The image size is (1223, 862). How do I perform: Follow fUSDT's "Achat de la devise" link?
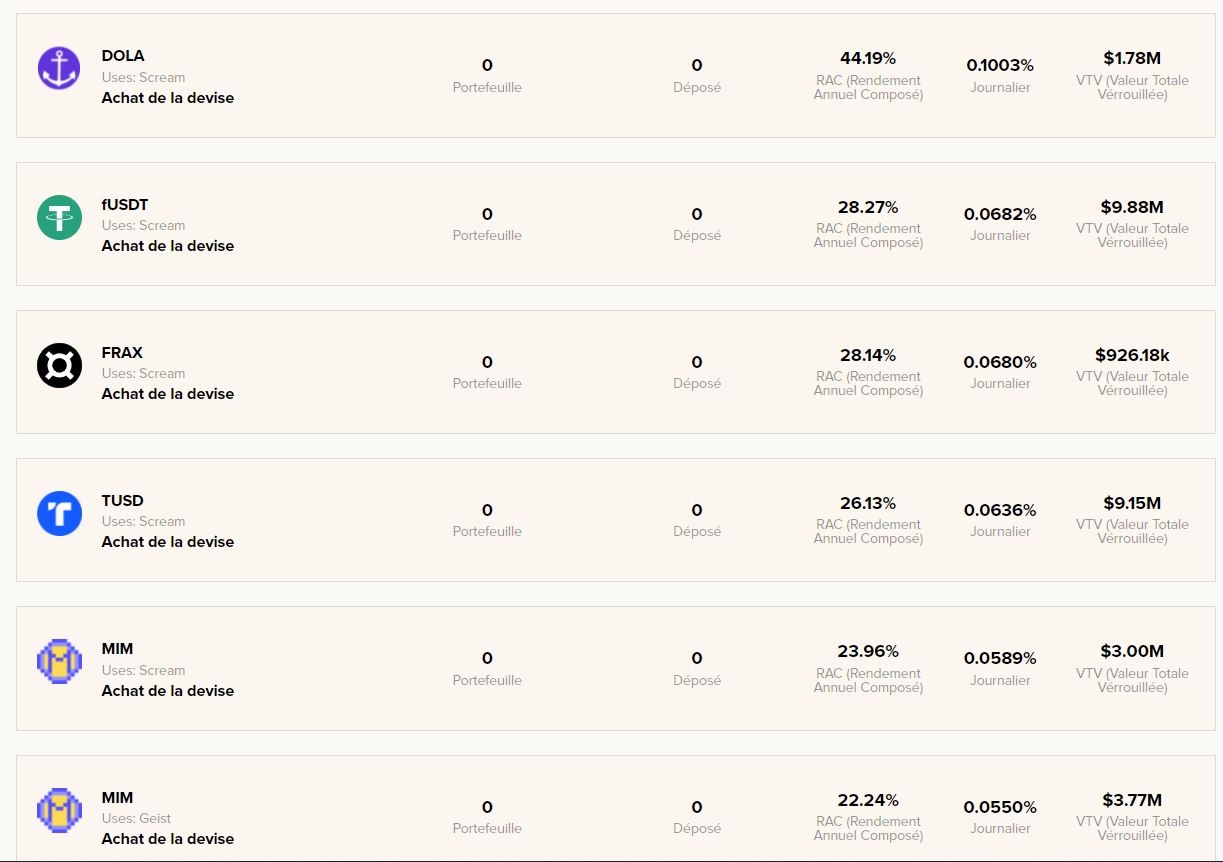167,246
